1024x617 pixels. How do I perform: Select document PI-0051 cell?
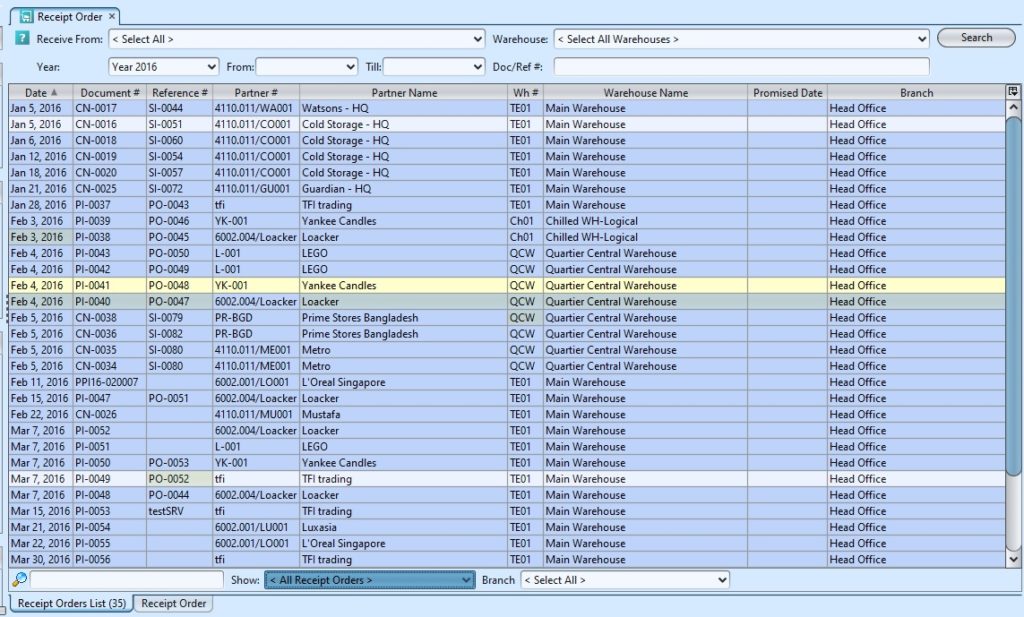coord(110,447)
